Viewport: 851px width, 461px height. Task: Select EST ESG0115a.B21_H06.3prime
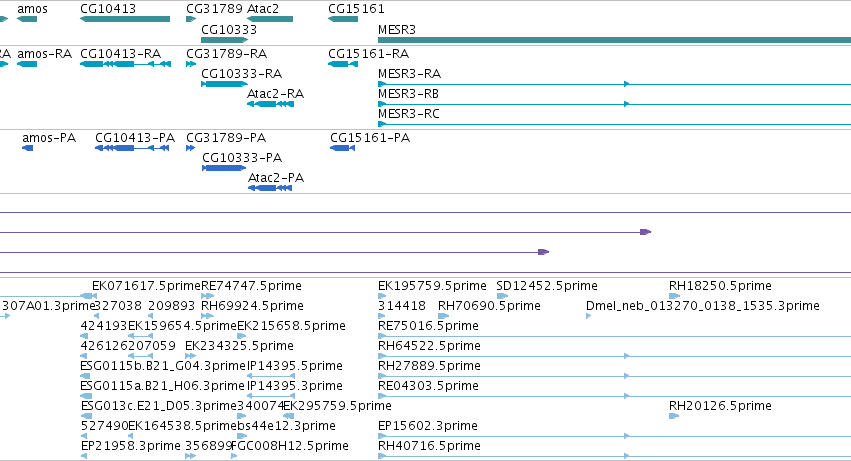click(86, 396)
